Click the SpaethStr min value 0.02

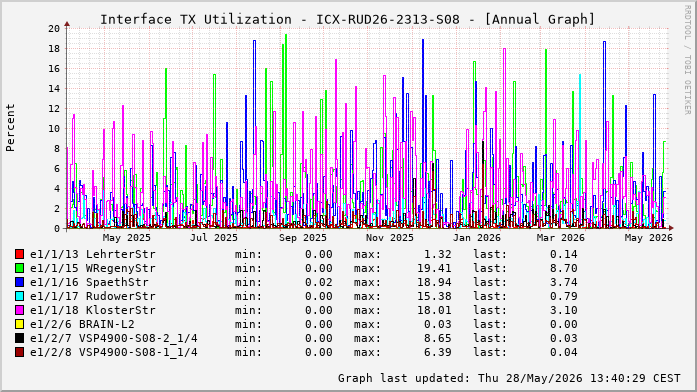pos(319,282)
